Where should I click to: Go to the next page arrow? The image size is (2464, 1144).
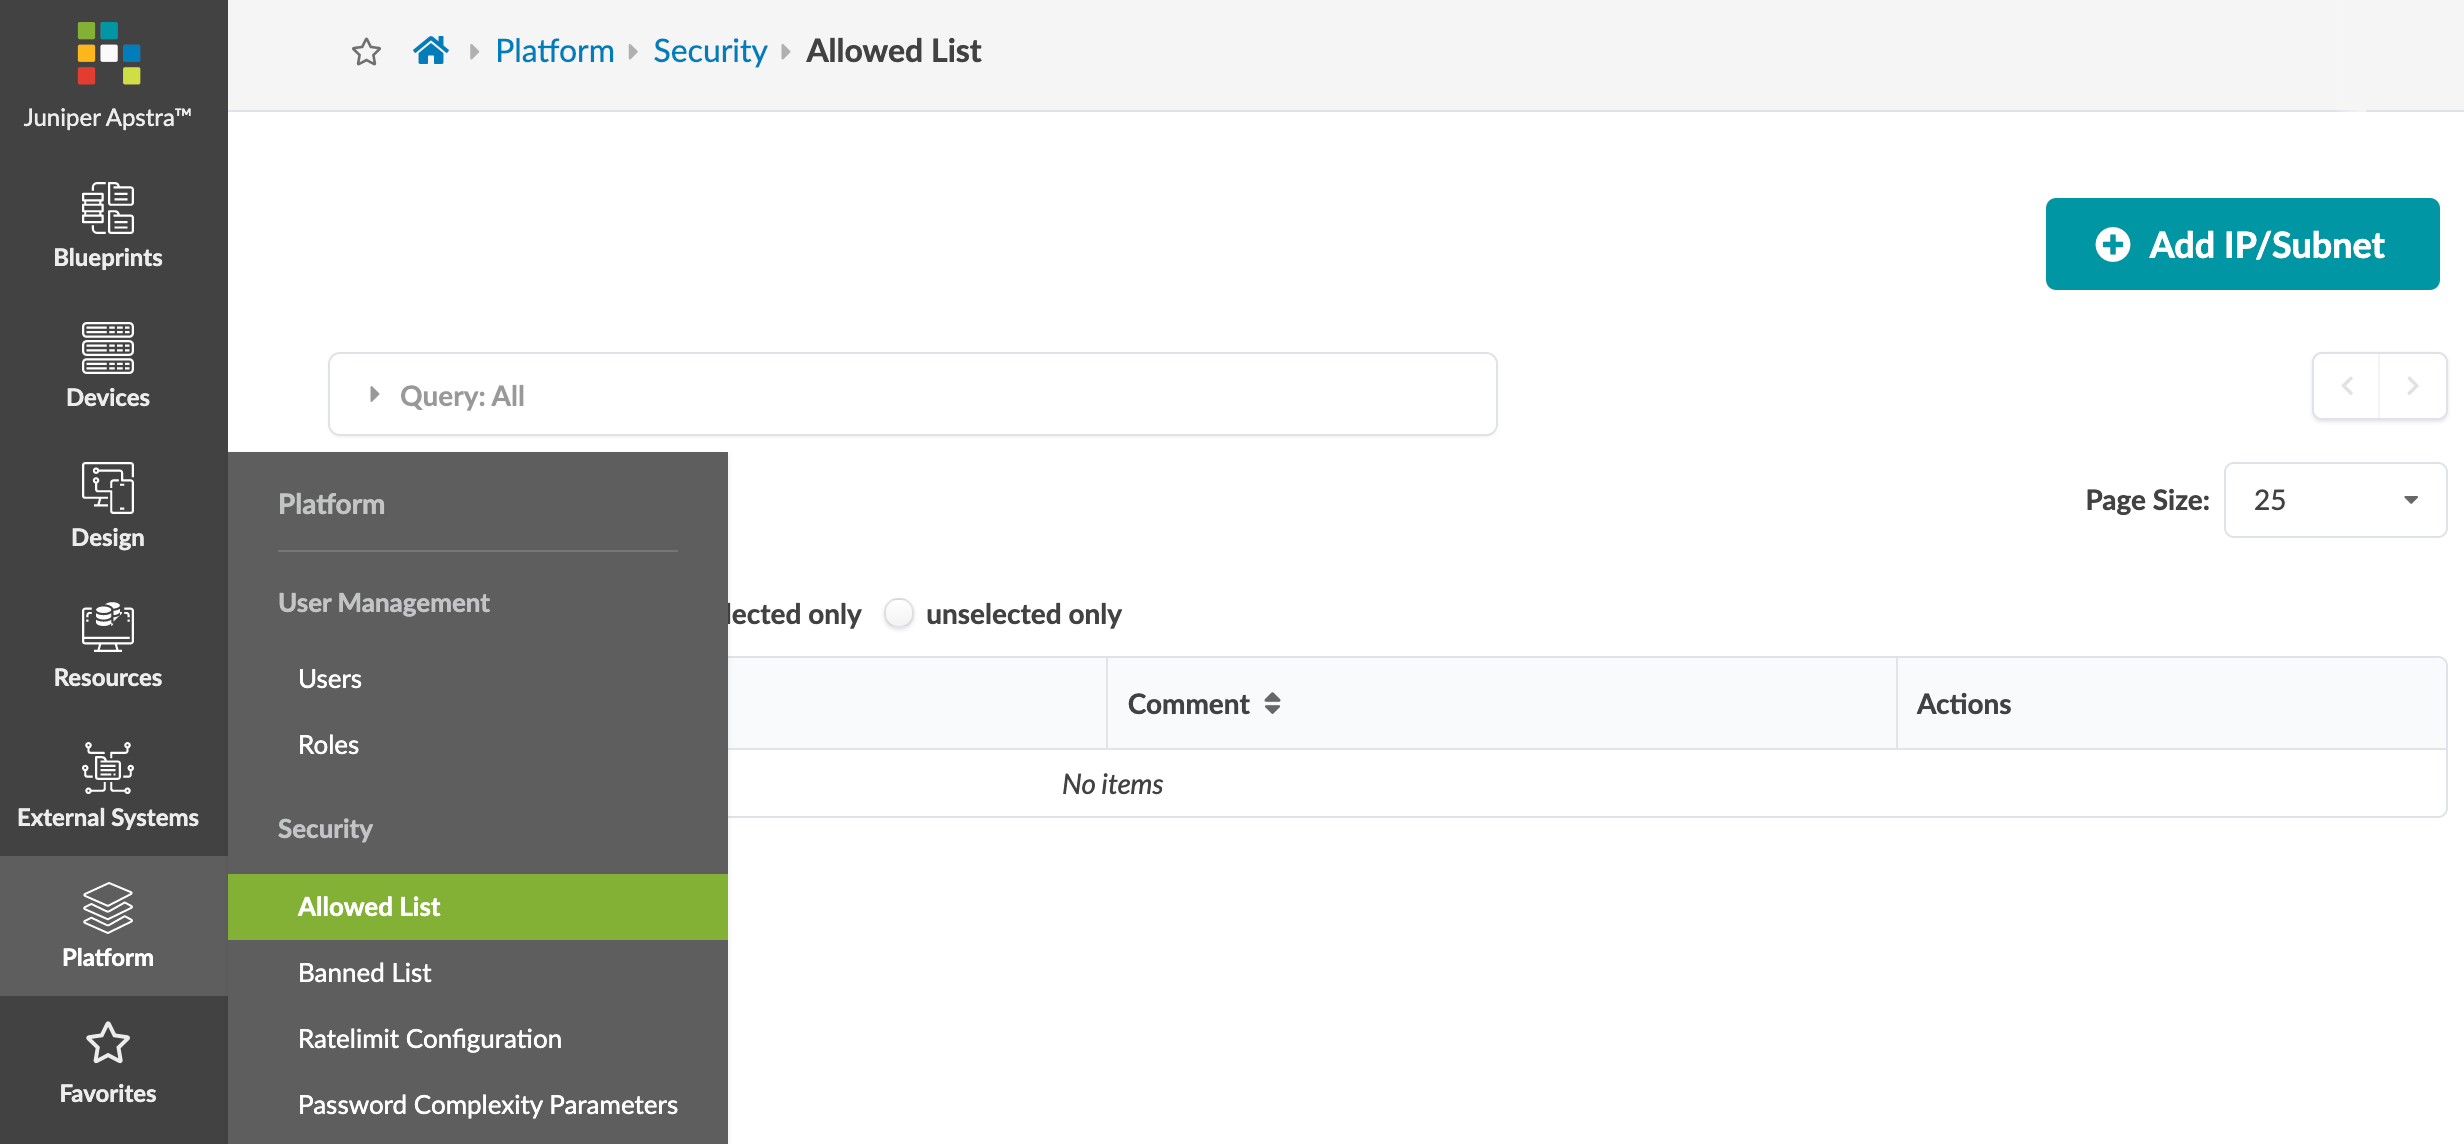click(x=2412, y=386)
